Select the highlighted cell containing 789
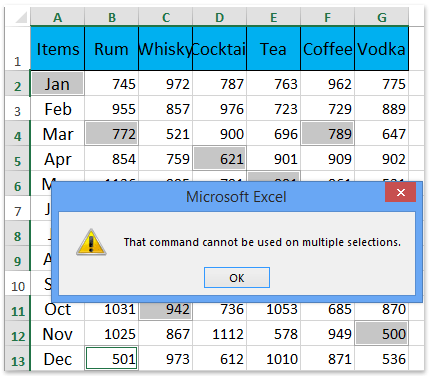 (328, 133)
